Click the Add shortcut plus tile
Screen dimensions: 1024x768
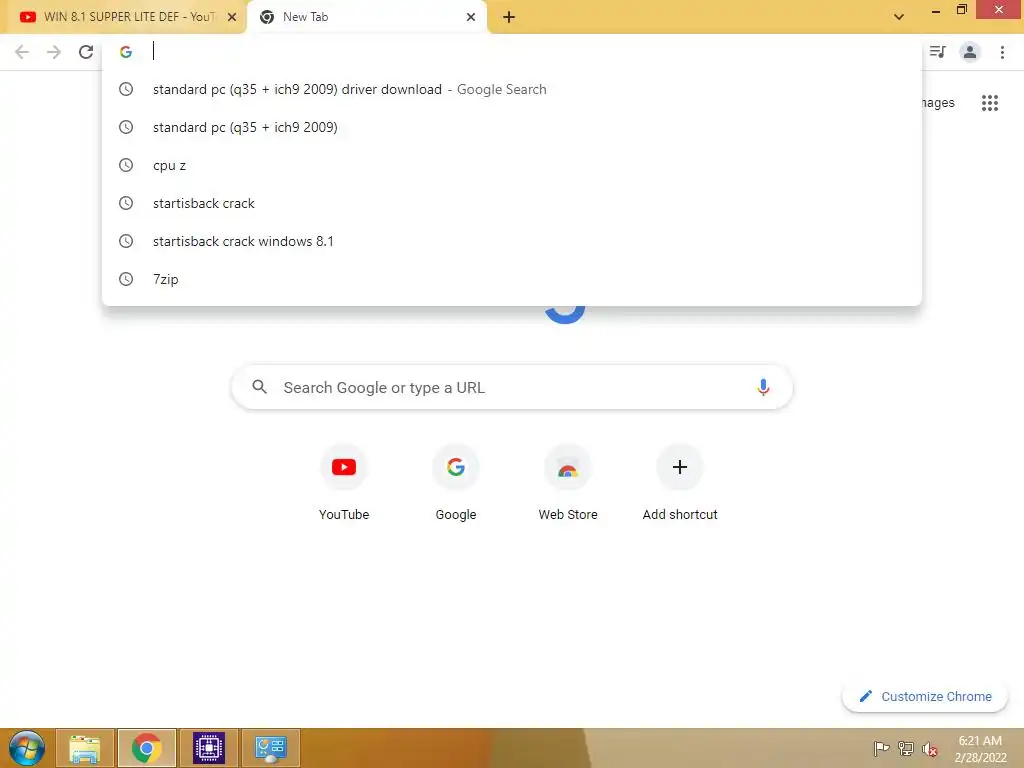680,482
